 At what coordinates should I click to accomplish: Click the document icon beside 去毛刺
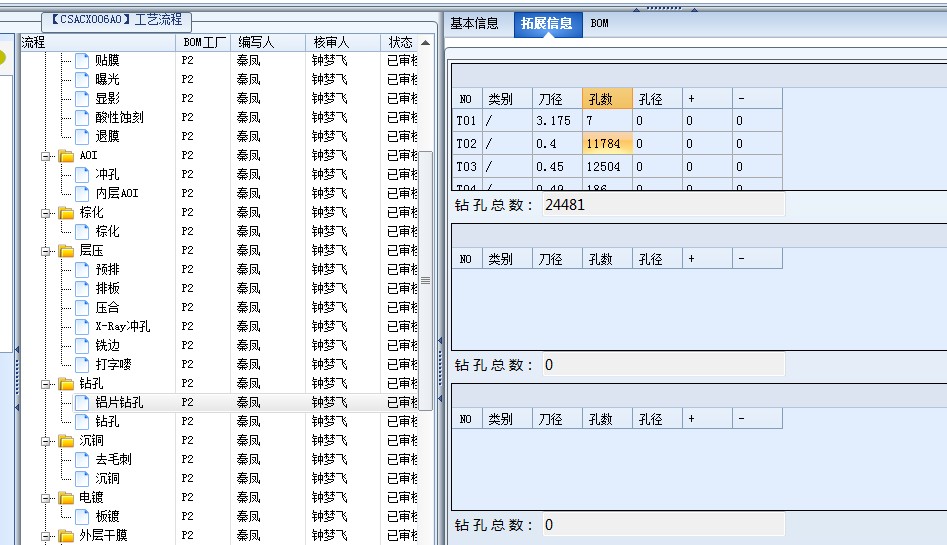click(x=82, y=460)
